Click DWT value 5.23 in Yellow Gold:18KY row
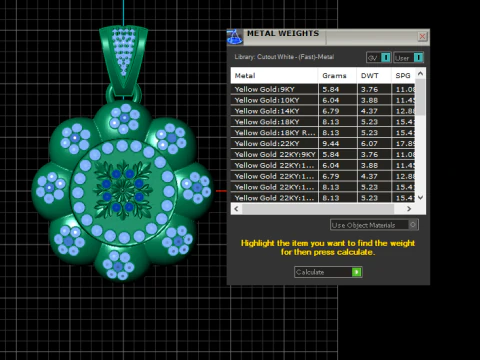 (369, 122)
